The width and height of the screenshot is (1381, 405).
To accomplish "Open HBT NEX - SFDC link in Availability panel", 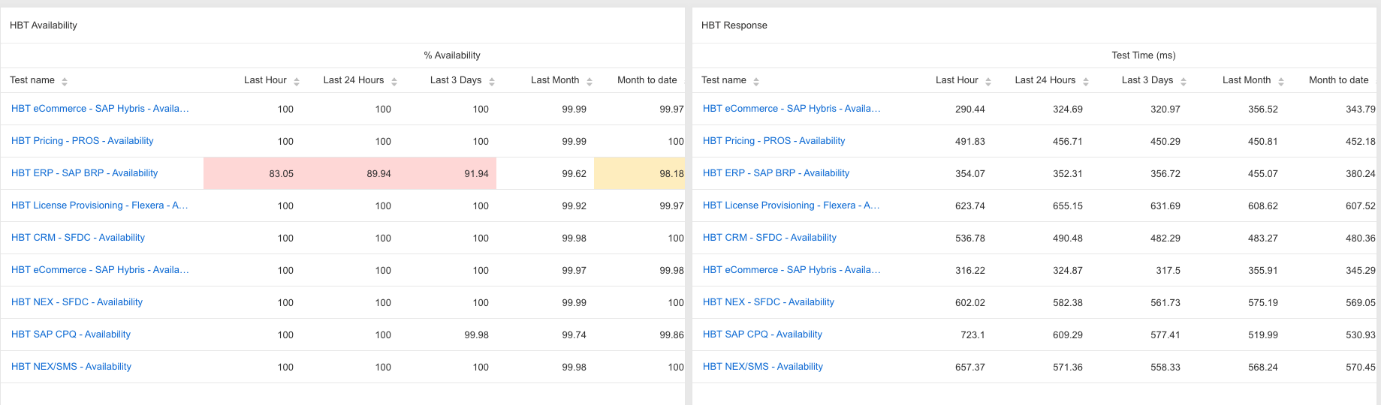I will (x=77, y=302).
